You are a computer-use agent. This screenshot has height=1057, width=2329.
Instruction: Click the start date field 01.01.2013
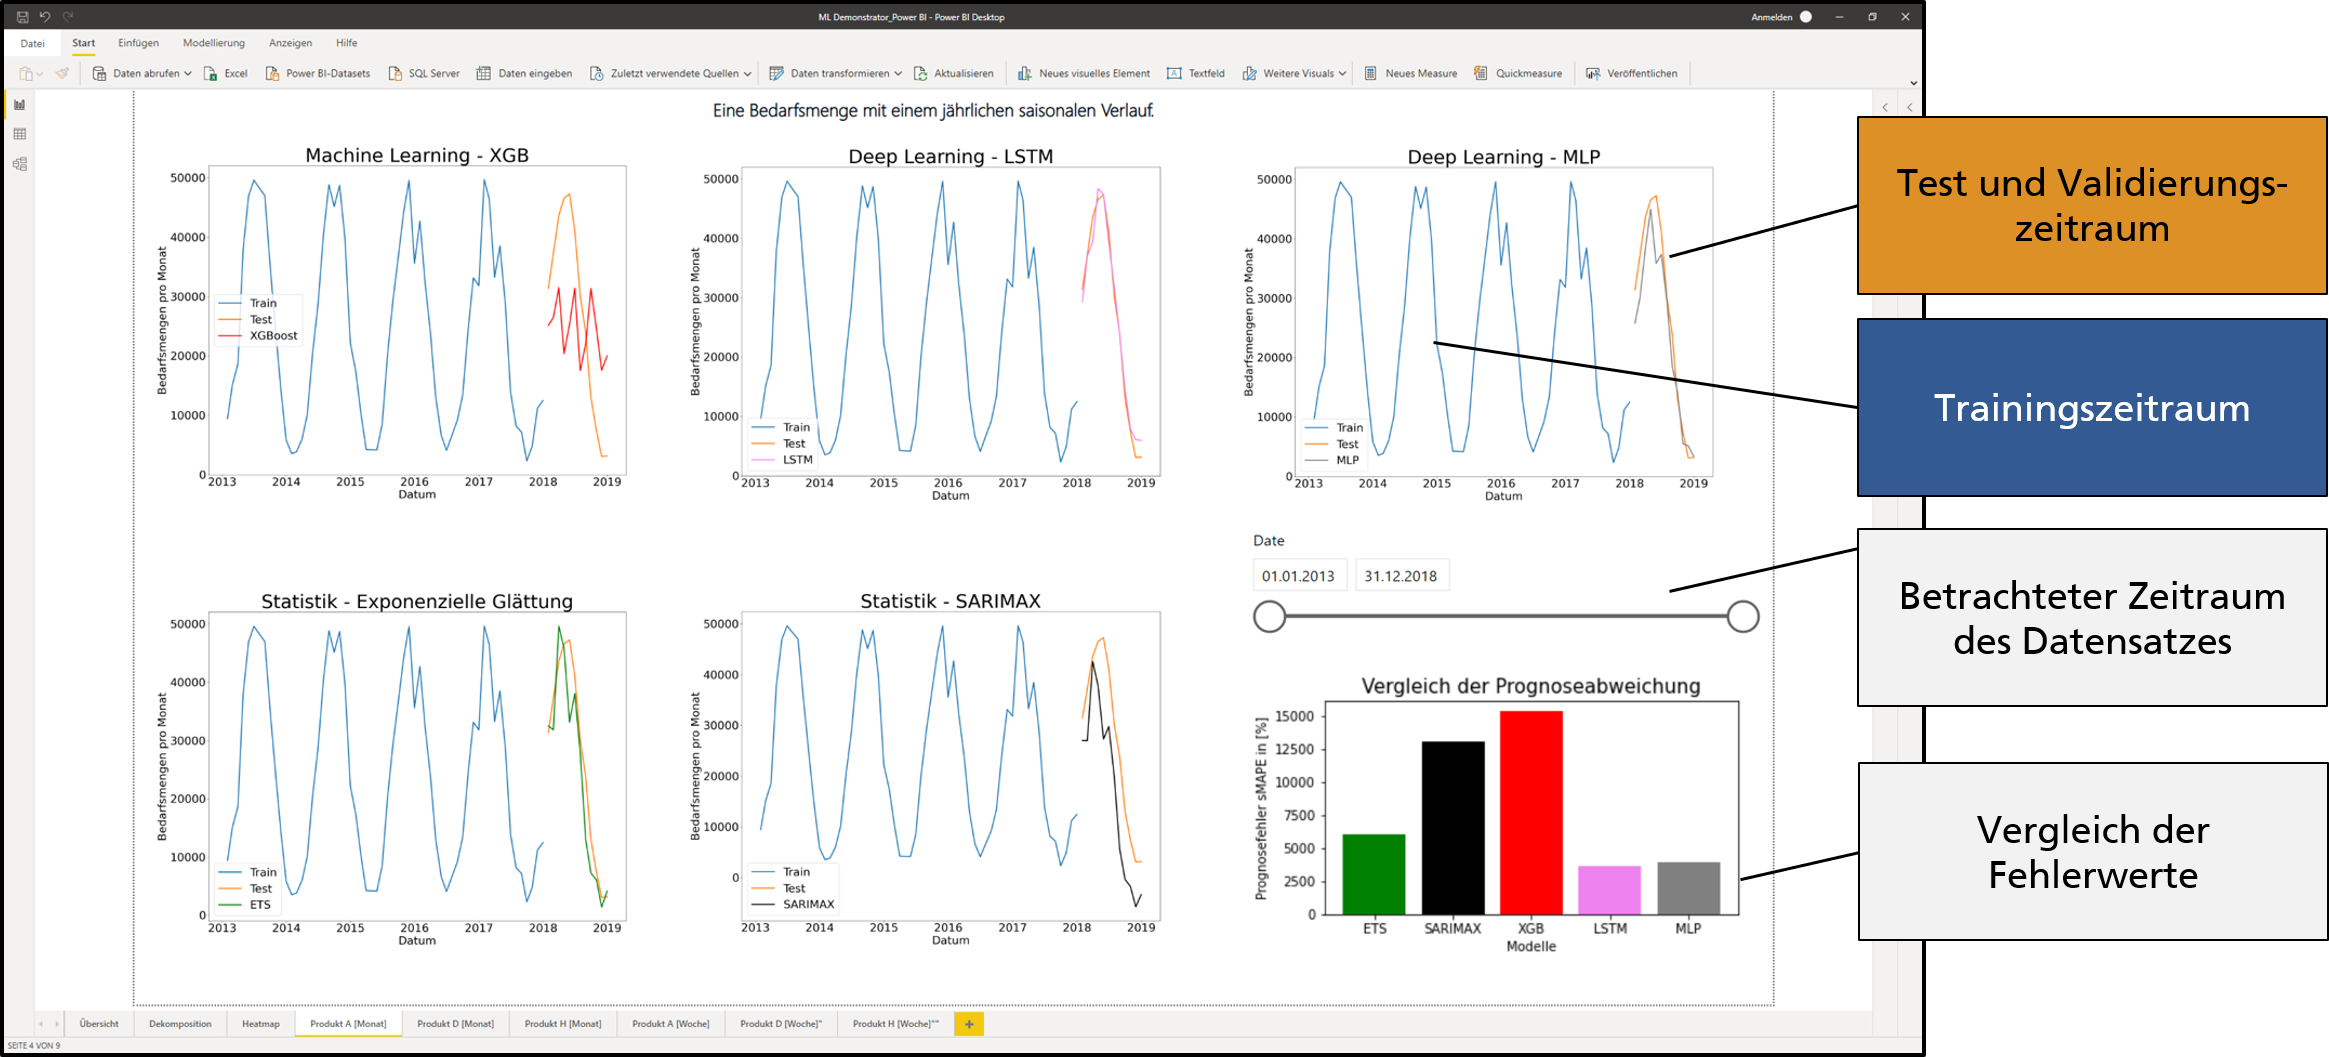[1299, 576]
